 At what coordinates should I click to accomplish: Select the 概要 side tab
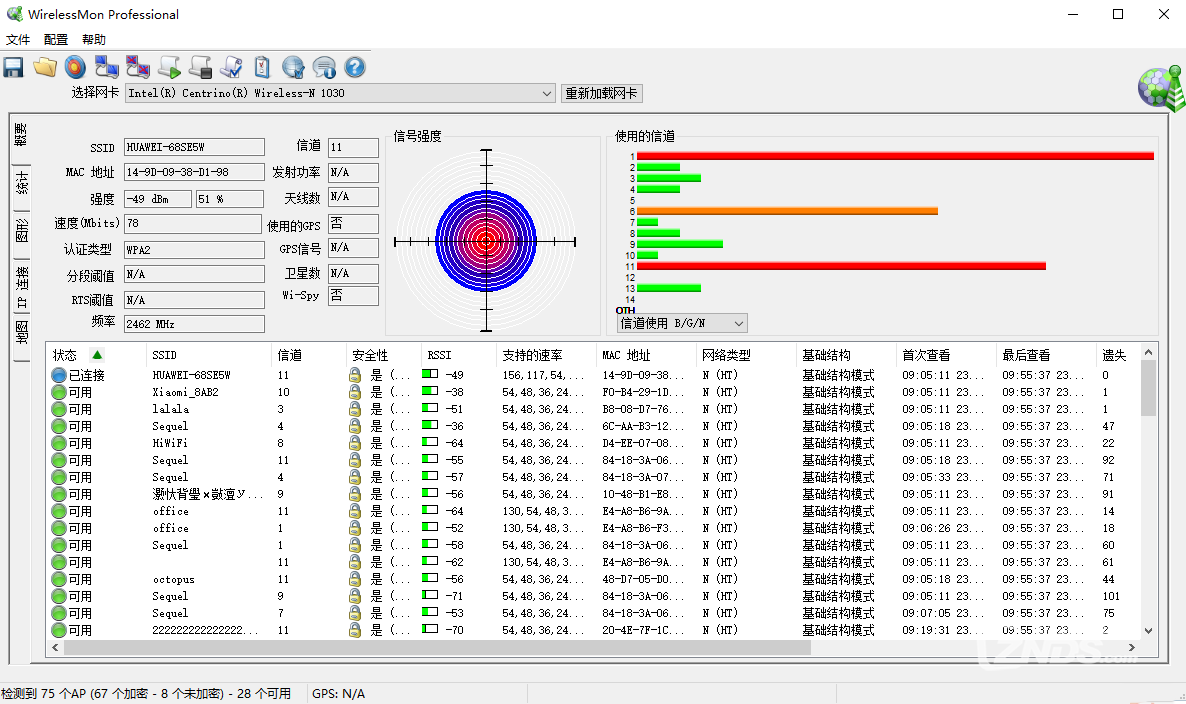pos(20,136)
